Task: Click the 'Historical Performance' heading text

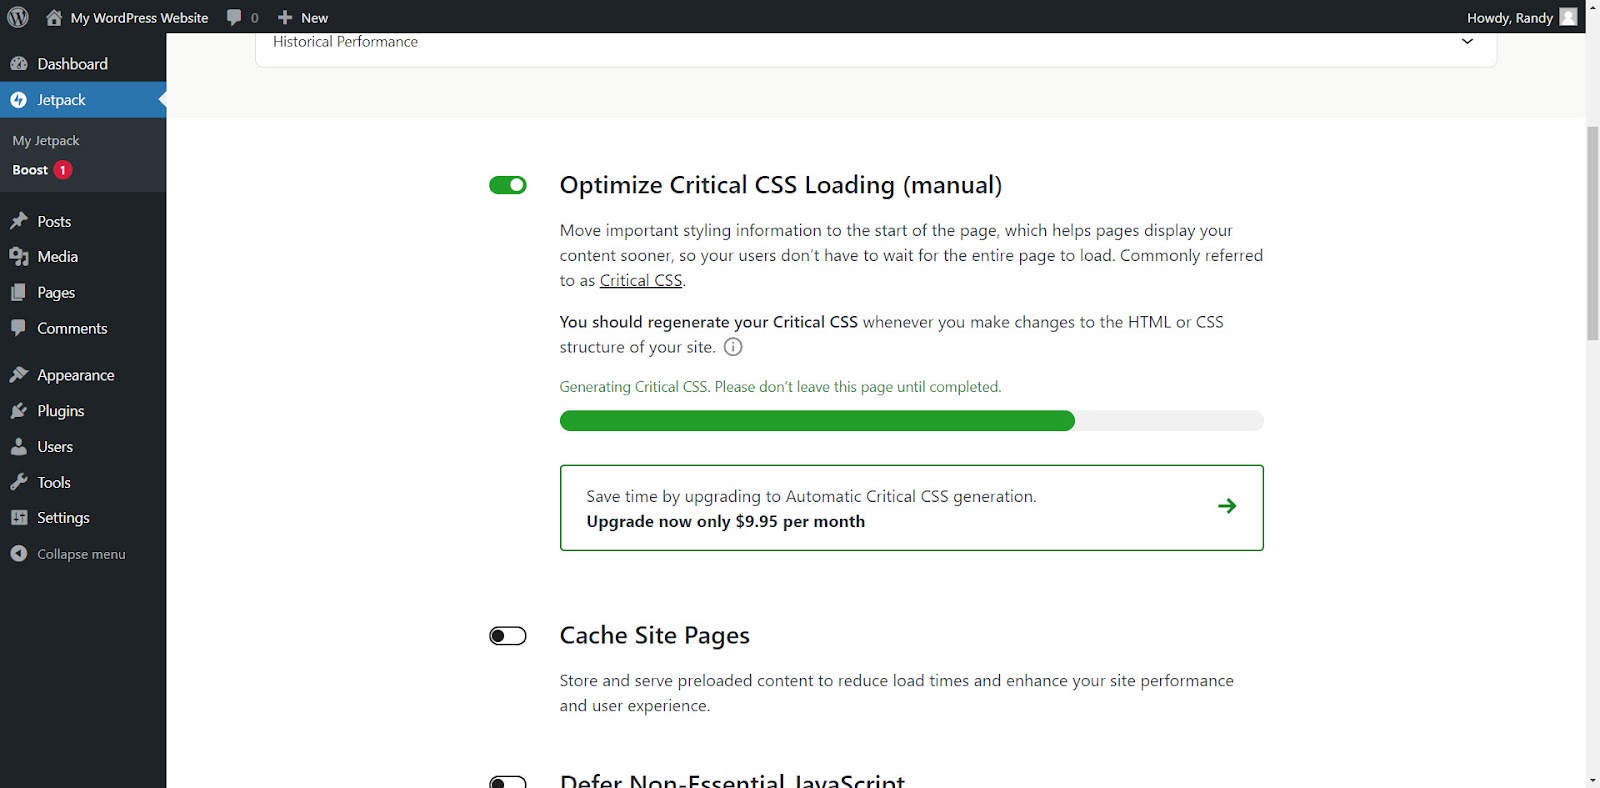Action: click(345, 42)
